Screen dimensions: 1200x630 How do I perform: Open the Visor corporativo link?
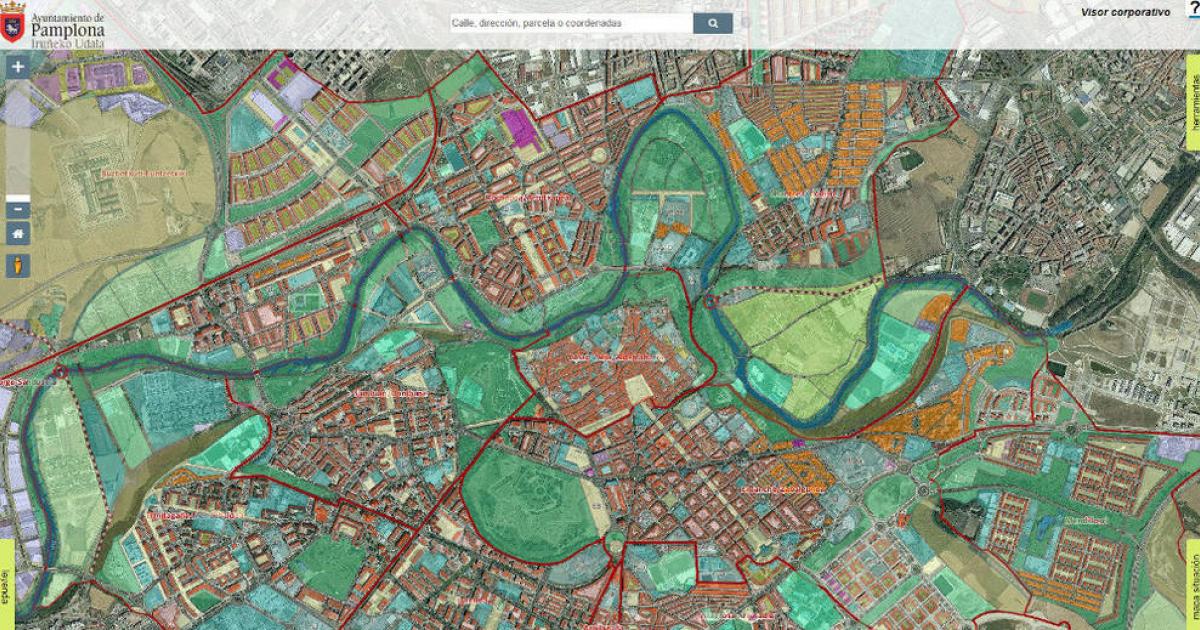click(x=1124, y=12)
